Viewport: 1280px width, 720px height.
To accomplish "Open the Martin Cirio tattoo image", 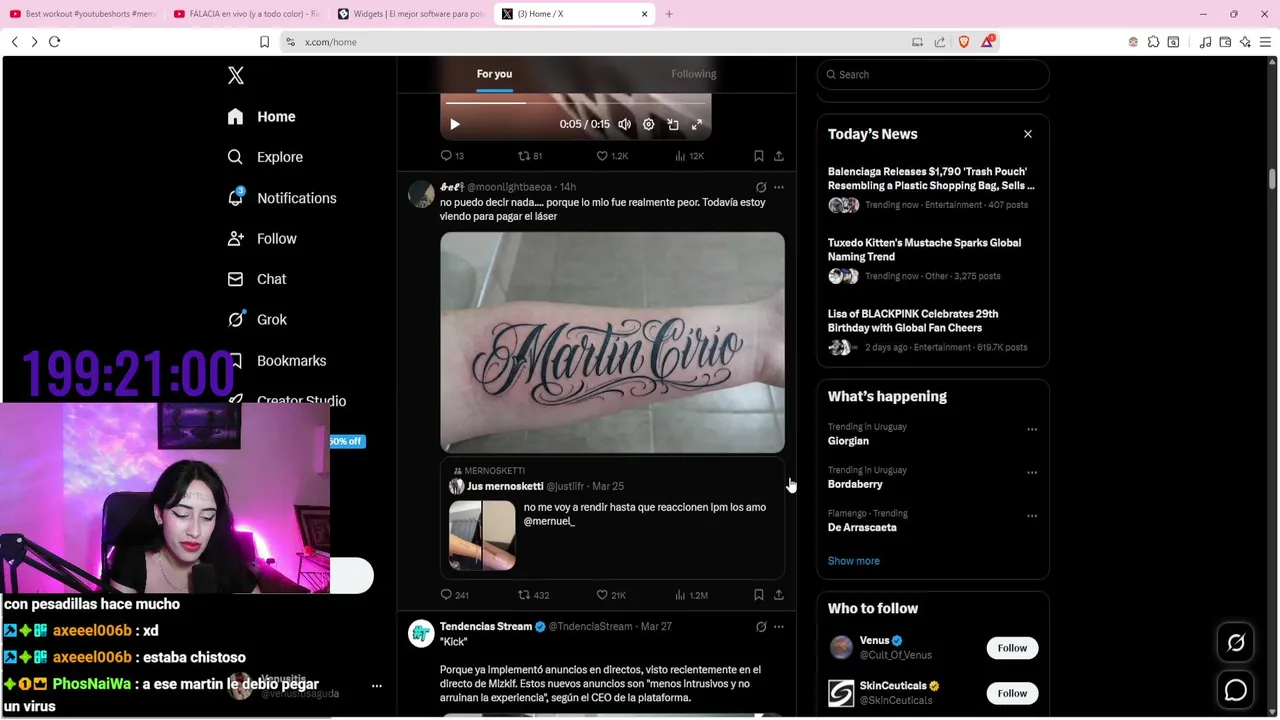I will [x=612, y=343].
